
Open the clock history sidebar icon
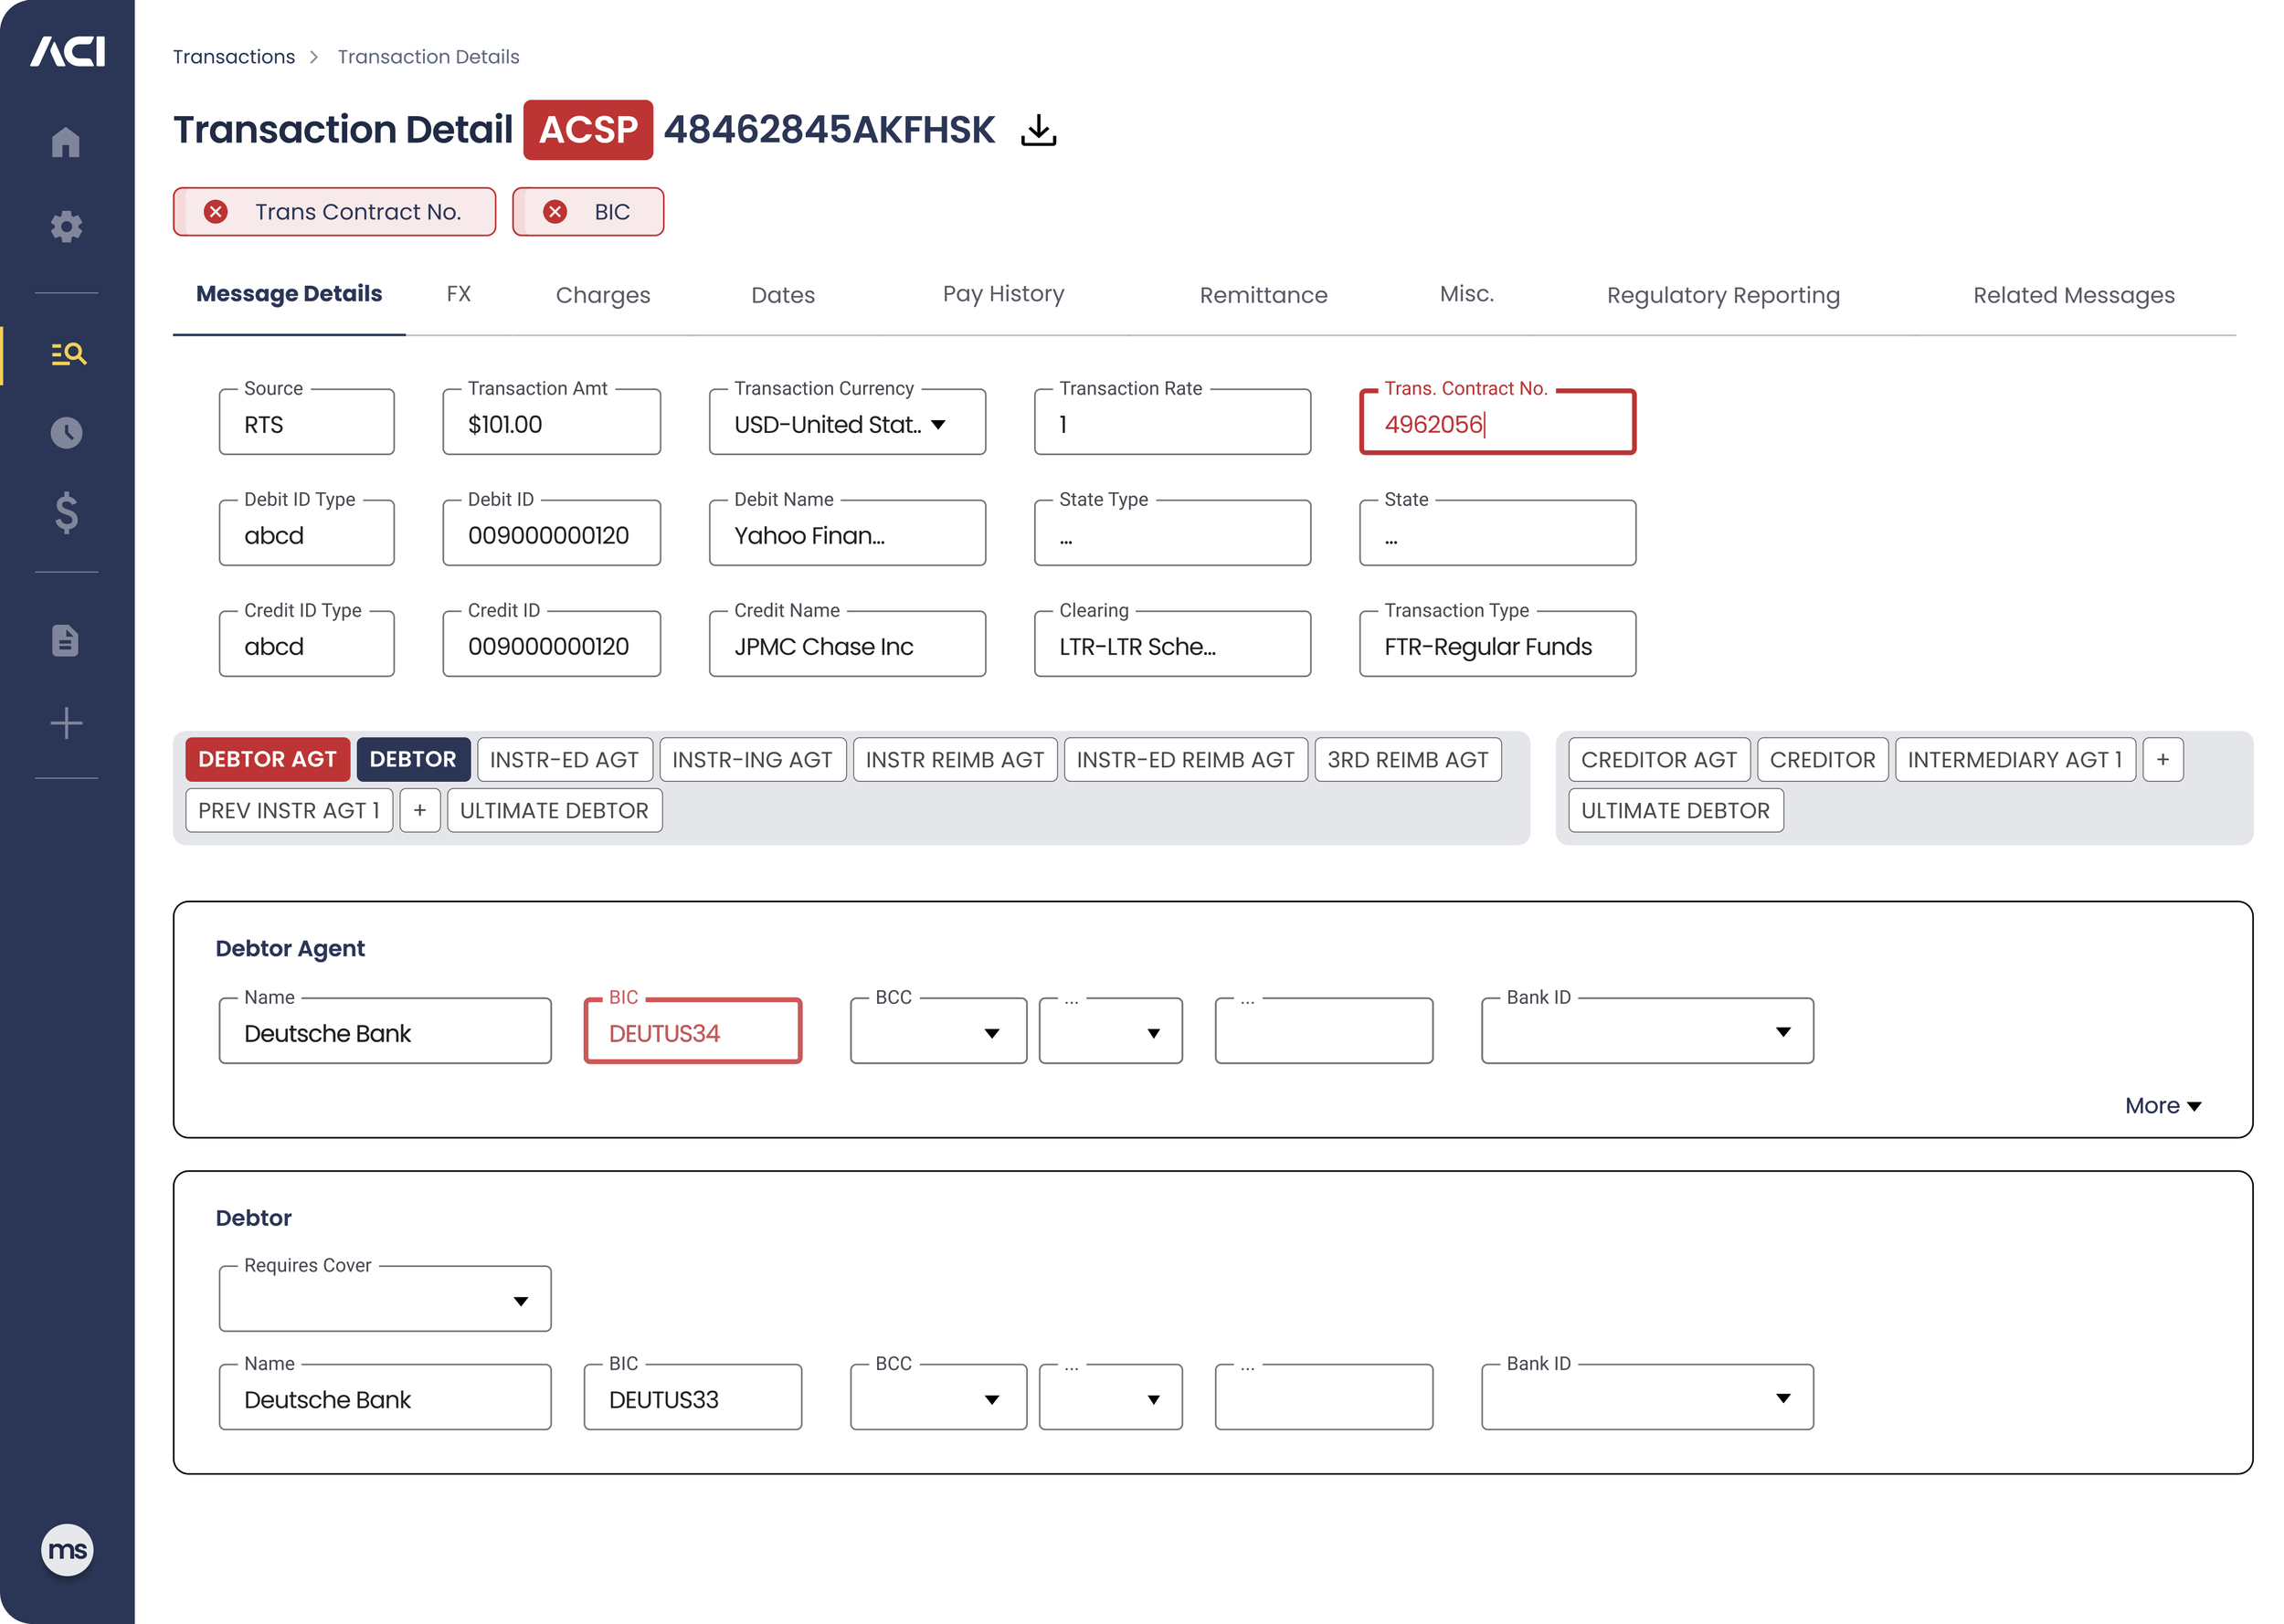(x=66, y=432)
